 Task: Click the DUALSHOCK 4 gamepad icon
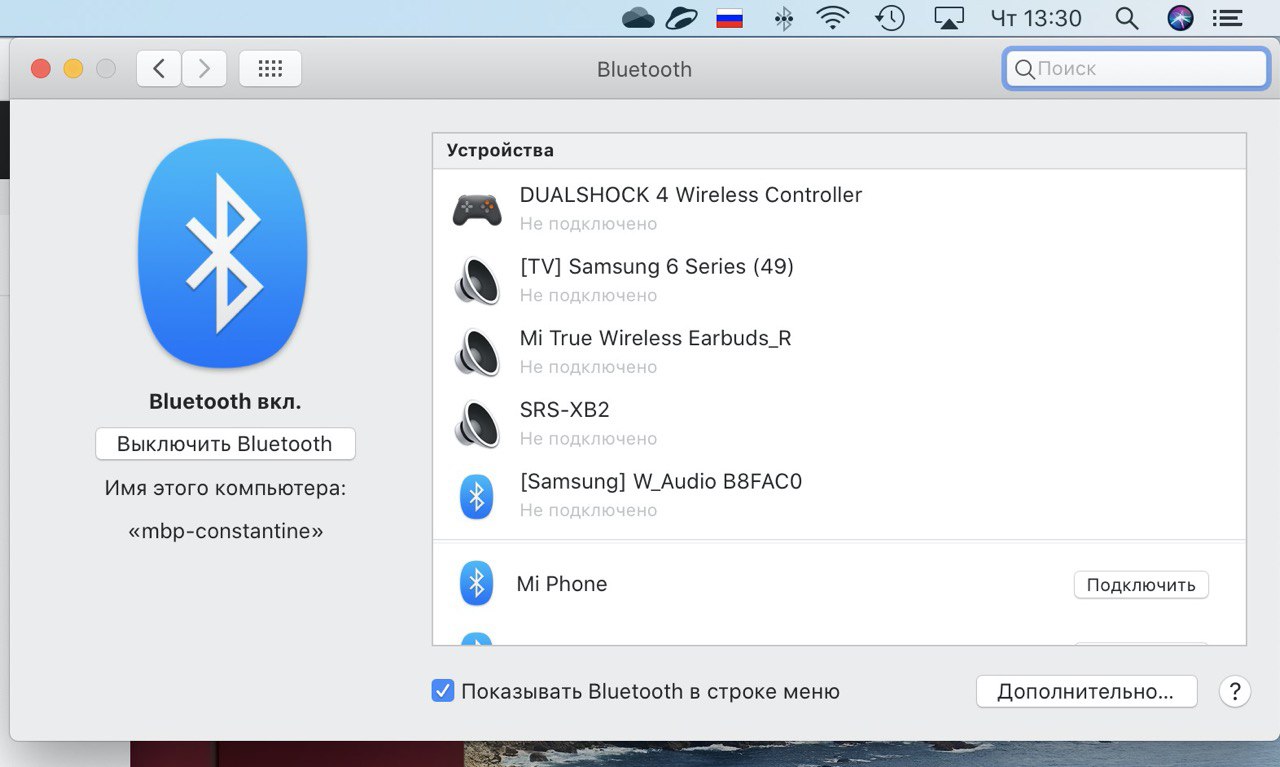point(476,209)
